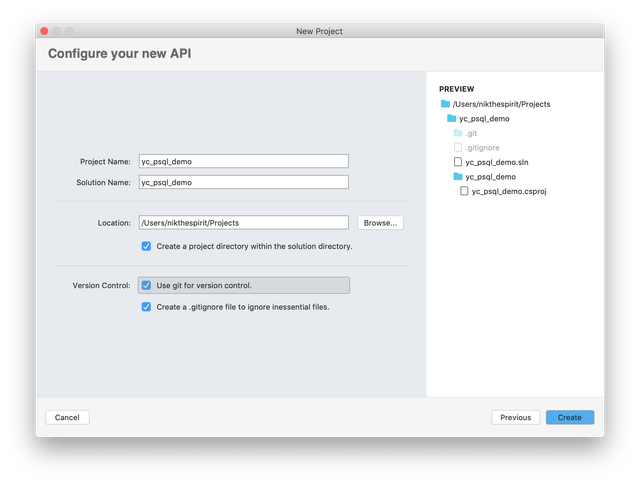Click the top-level yc_psql_demo folder icon
This screenshot has height=484, width=640.
tap(452, 118)
